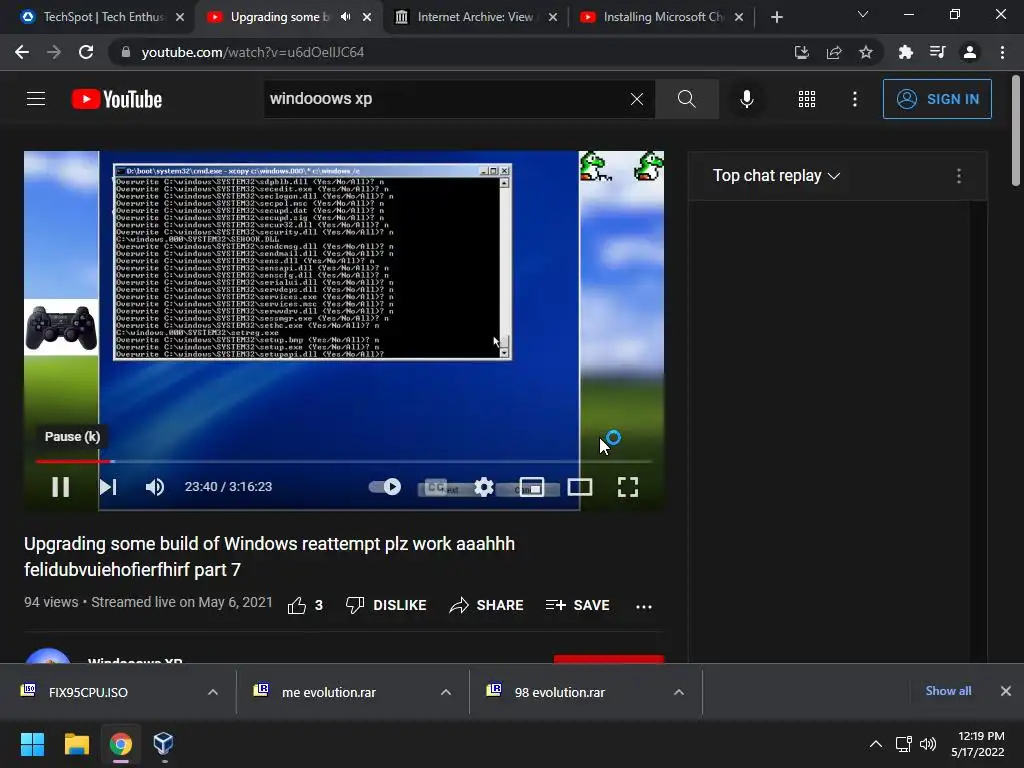Open me evolution.rar download
The height and width of the screenshot is (768, 1024).
coord(328,692)
